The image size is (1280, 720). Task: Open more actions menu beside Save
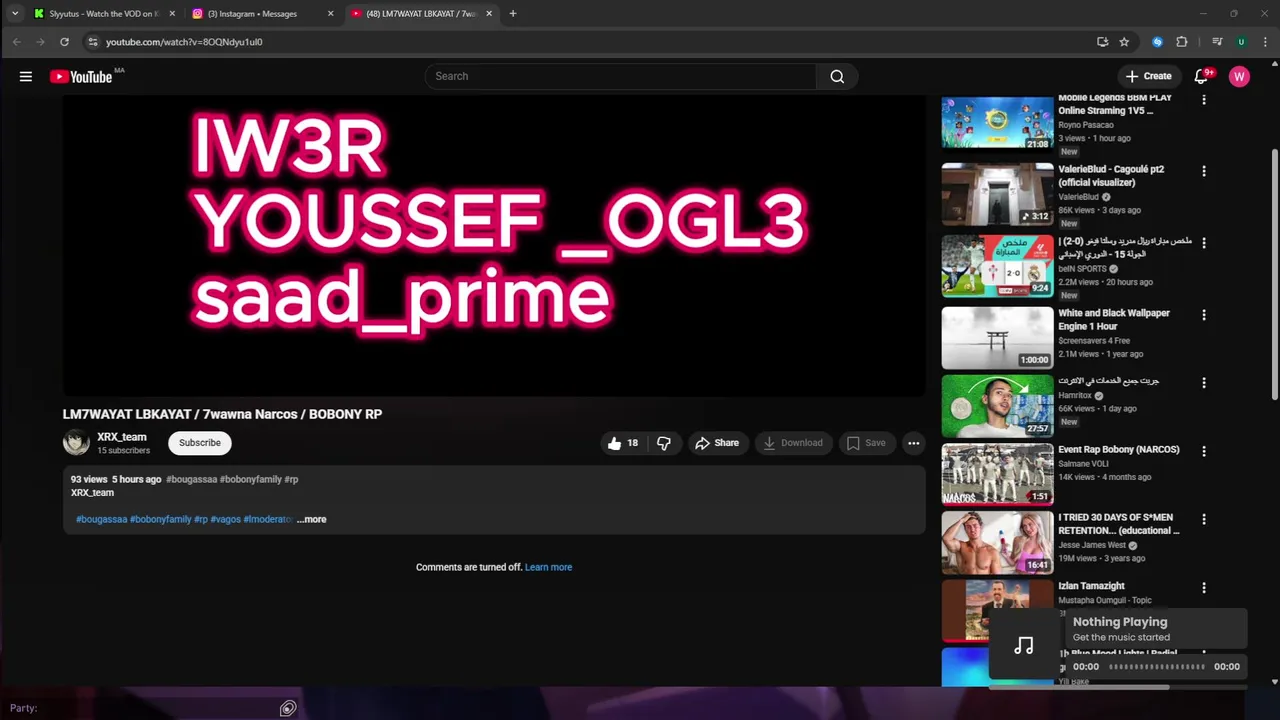coord(913,443)
